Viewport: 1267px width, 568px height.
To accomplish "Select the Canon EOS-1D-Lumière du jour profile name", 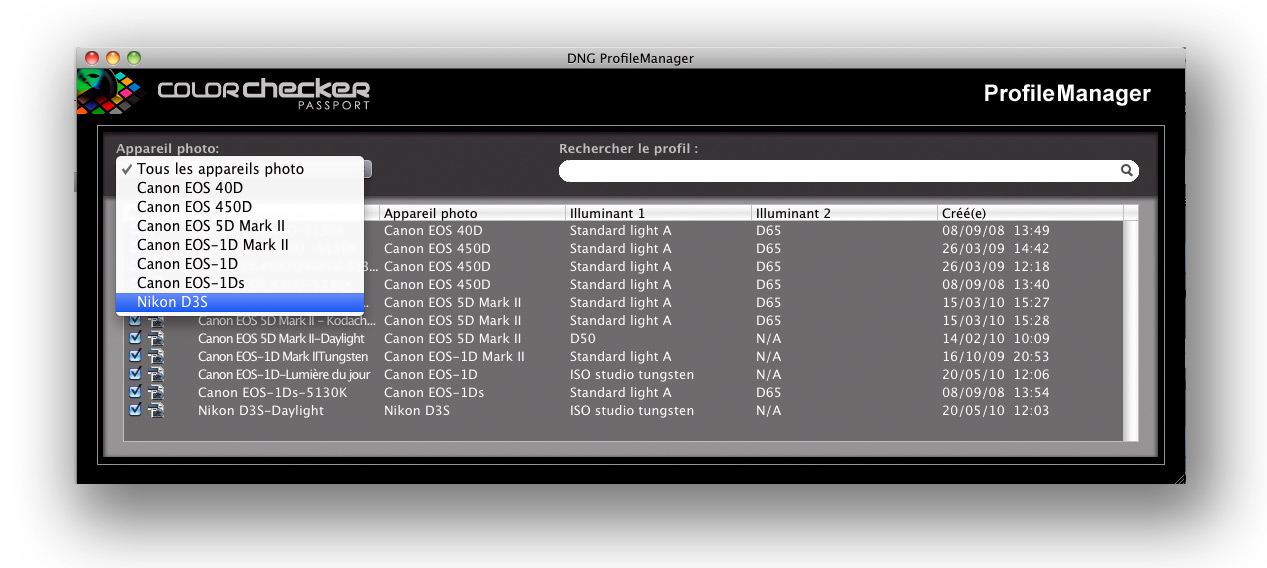I will click(284, 374).
